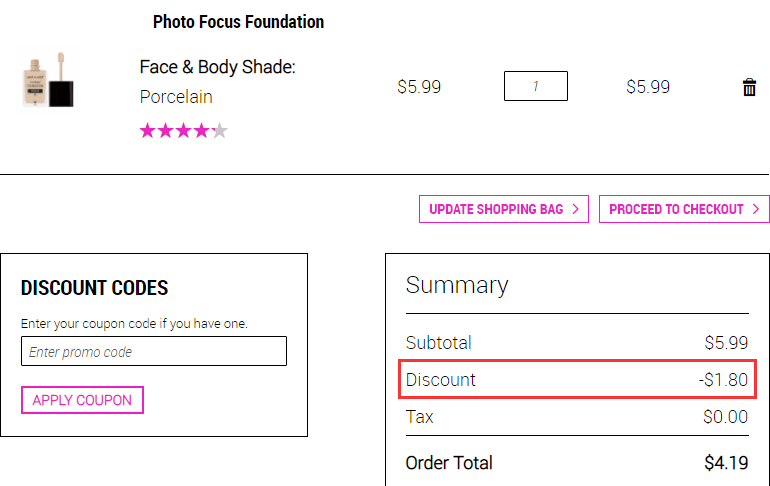This screenshot has width=770, height=486.
Task: Click the item unit price $5.99
Action: [419, 87]
